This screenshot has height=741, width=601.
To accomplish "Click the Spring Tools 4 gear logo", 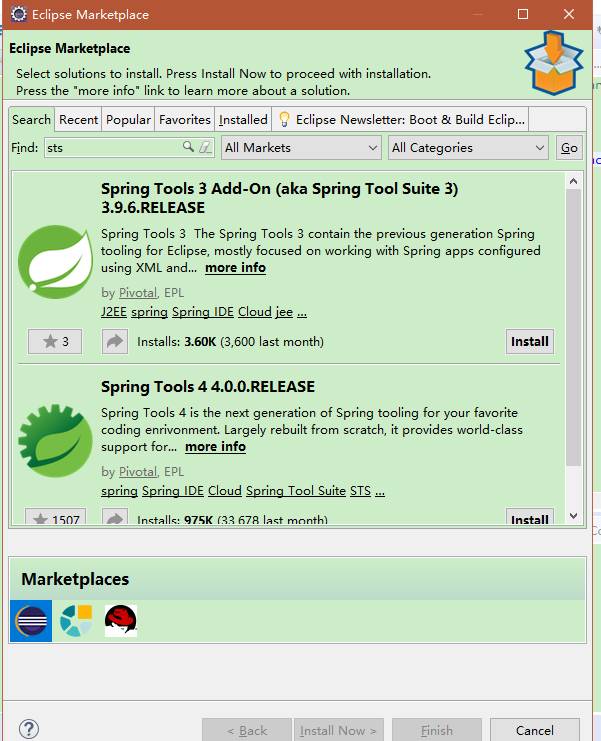I will 55,440.
